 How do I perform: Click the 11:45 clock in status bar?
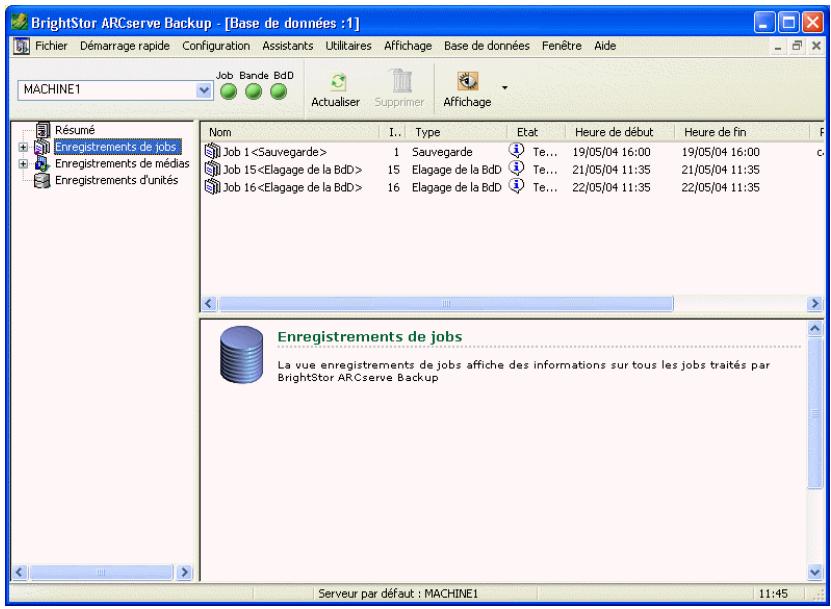[773, 594]
